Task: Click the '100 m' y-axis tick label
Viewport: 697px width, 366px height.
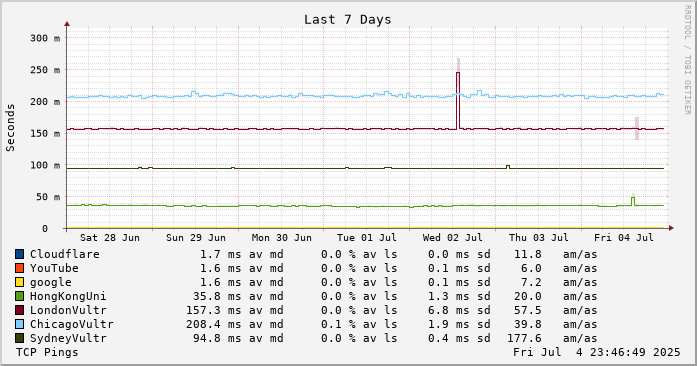Action: [x=45, y=165]
